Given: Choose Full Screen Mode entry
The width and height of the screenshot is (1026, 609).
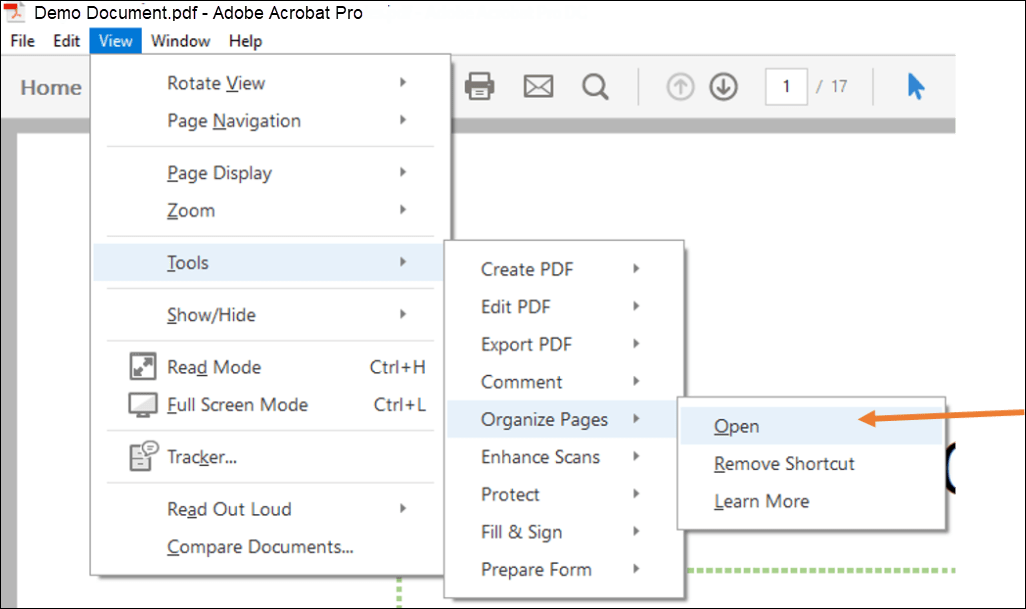Looking at the screenshot, I should tap(269, 404).
